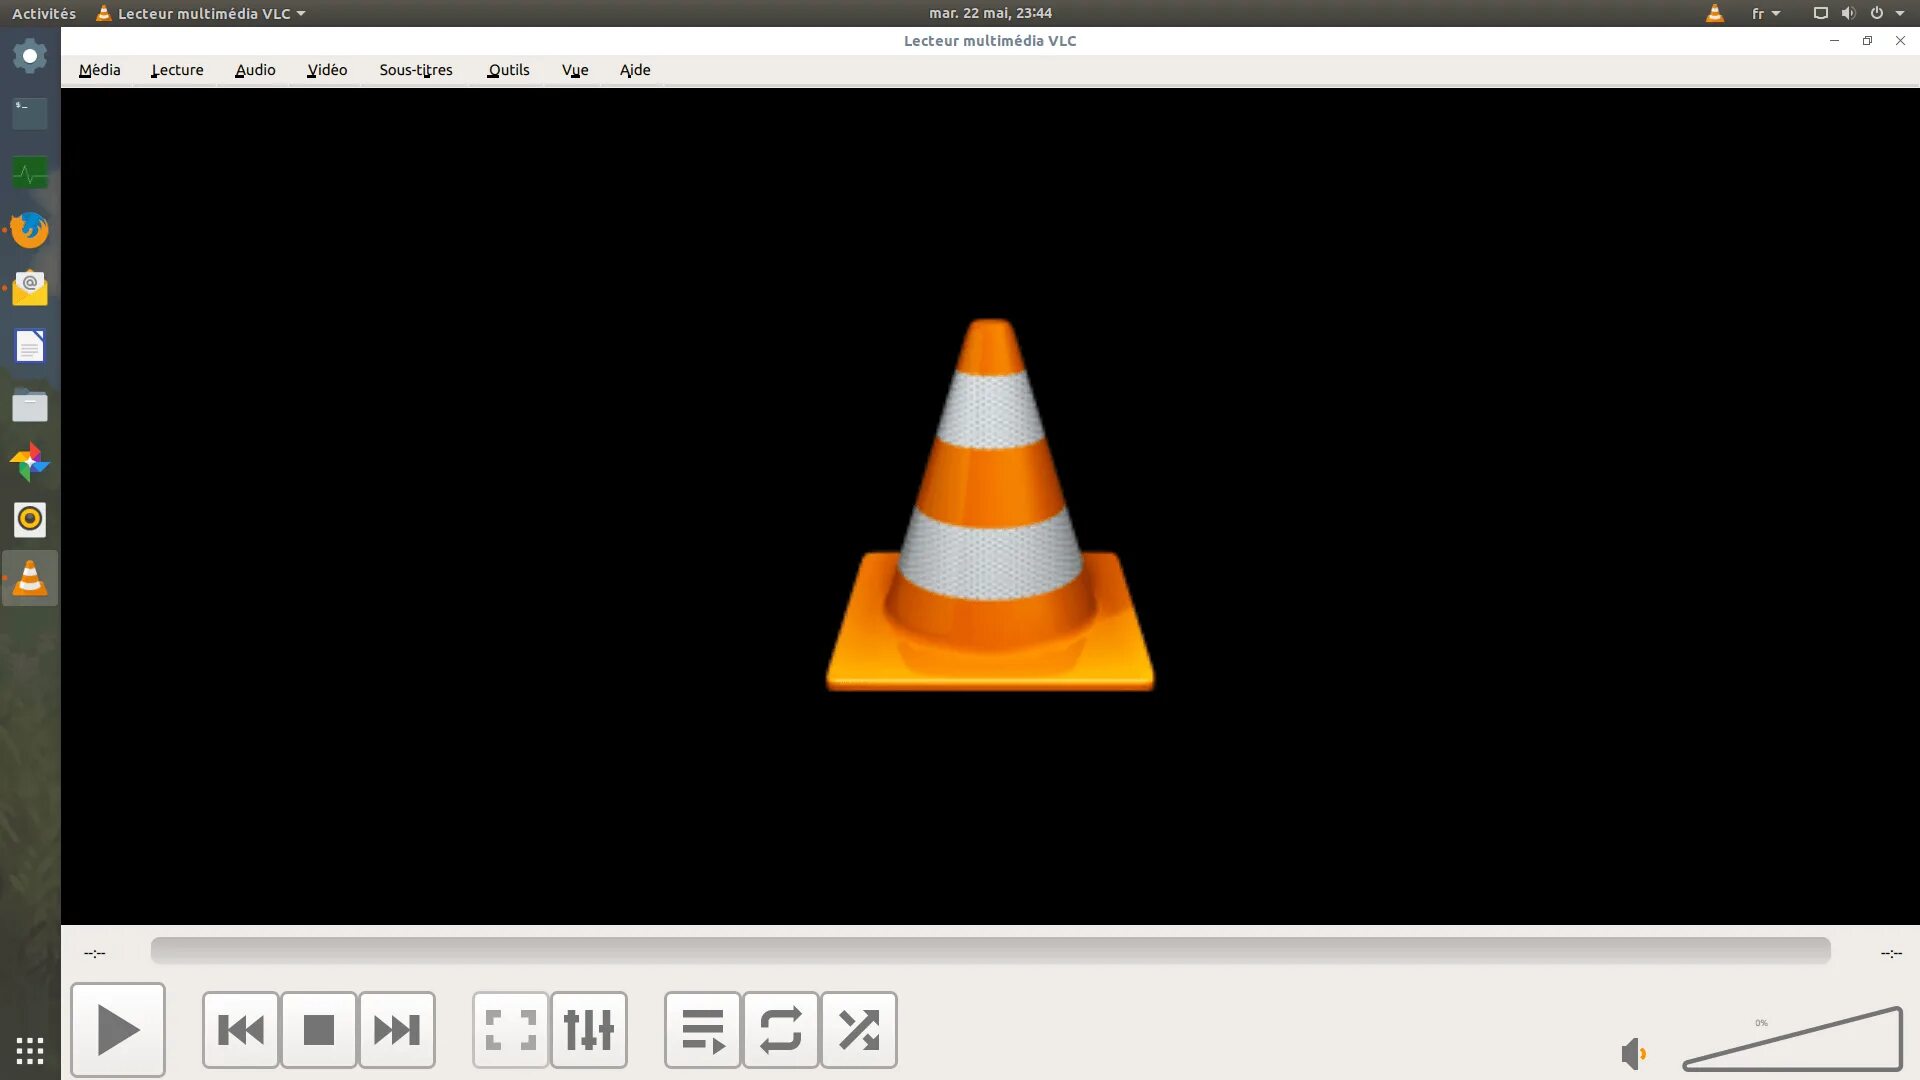Open LibreOffice Writer from the dock

(30, 346)
